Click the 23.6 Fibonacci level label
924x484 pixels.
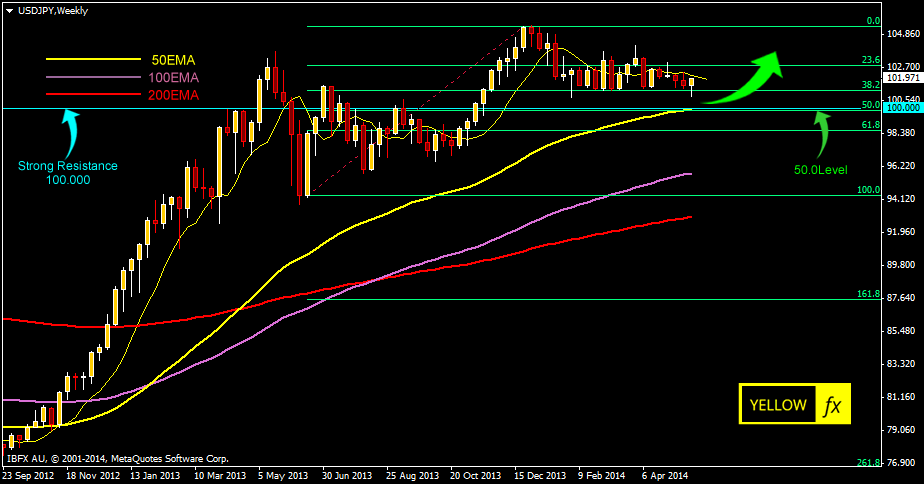[870, 60]
